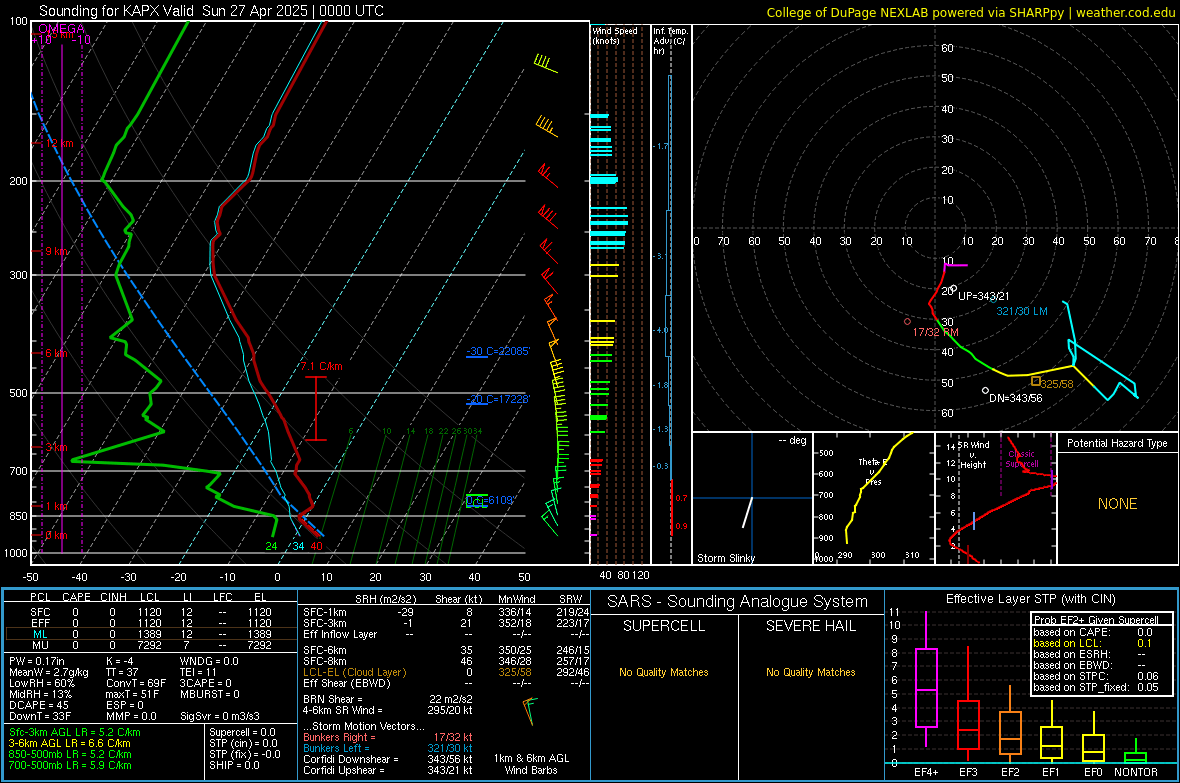Screen dimensions: 1180x783
Task: Select the SFC parcel row
Action: coord(150,612)
